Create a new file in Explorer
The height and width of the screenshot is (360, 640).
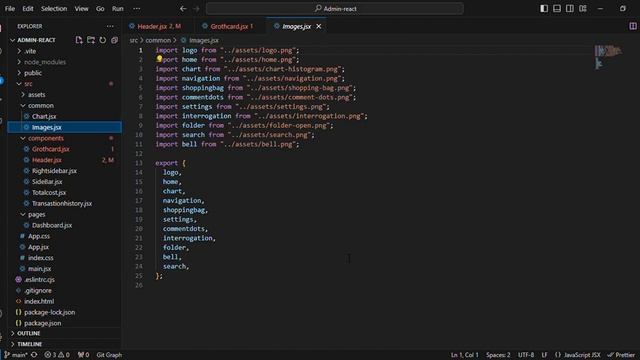click(79, 40)
